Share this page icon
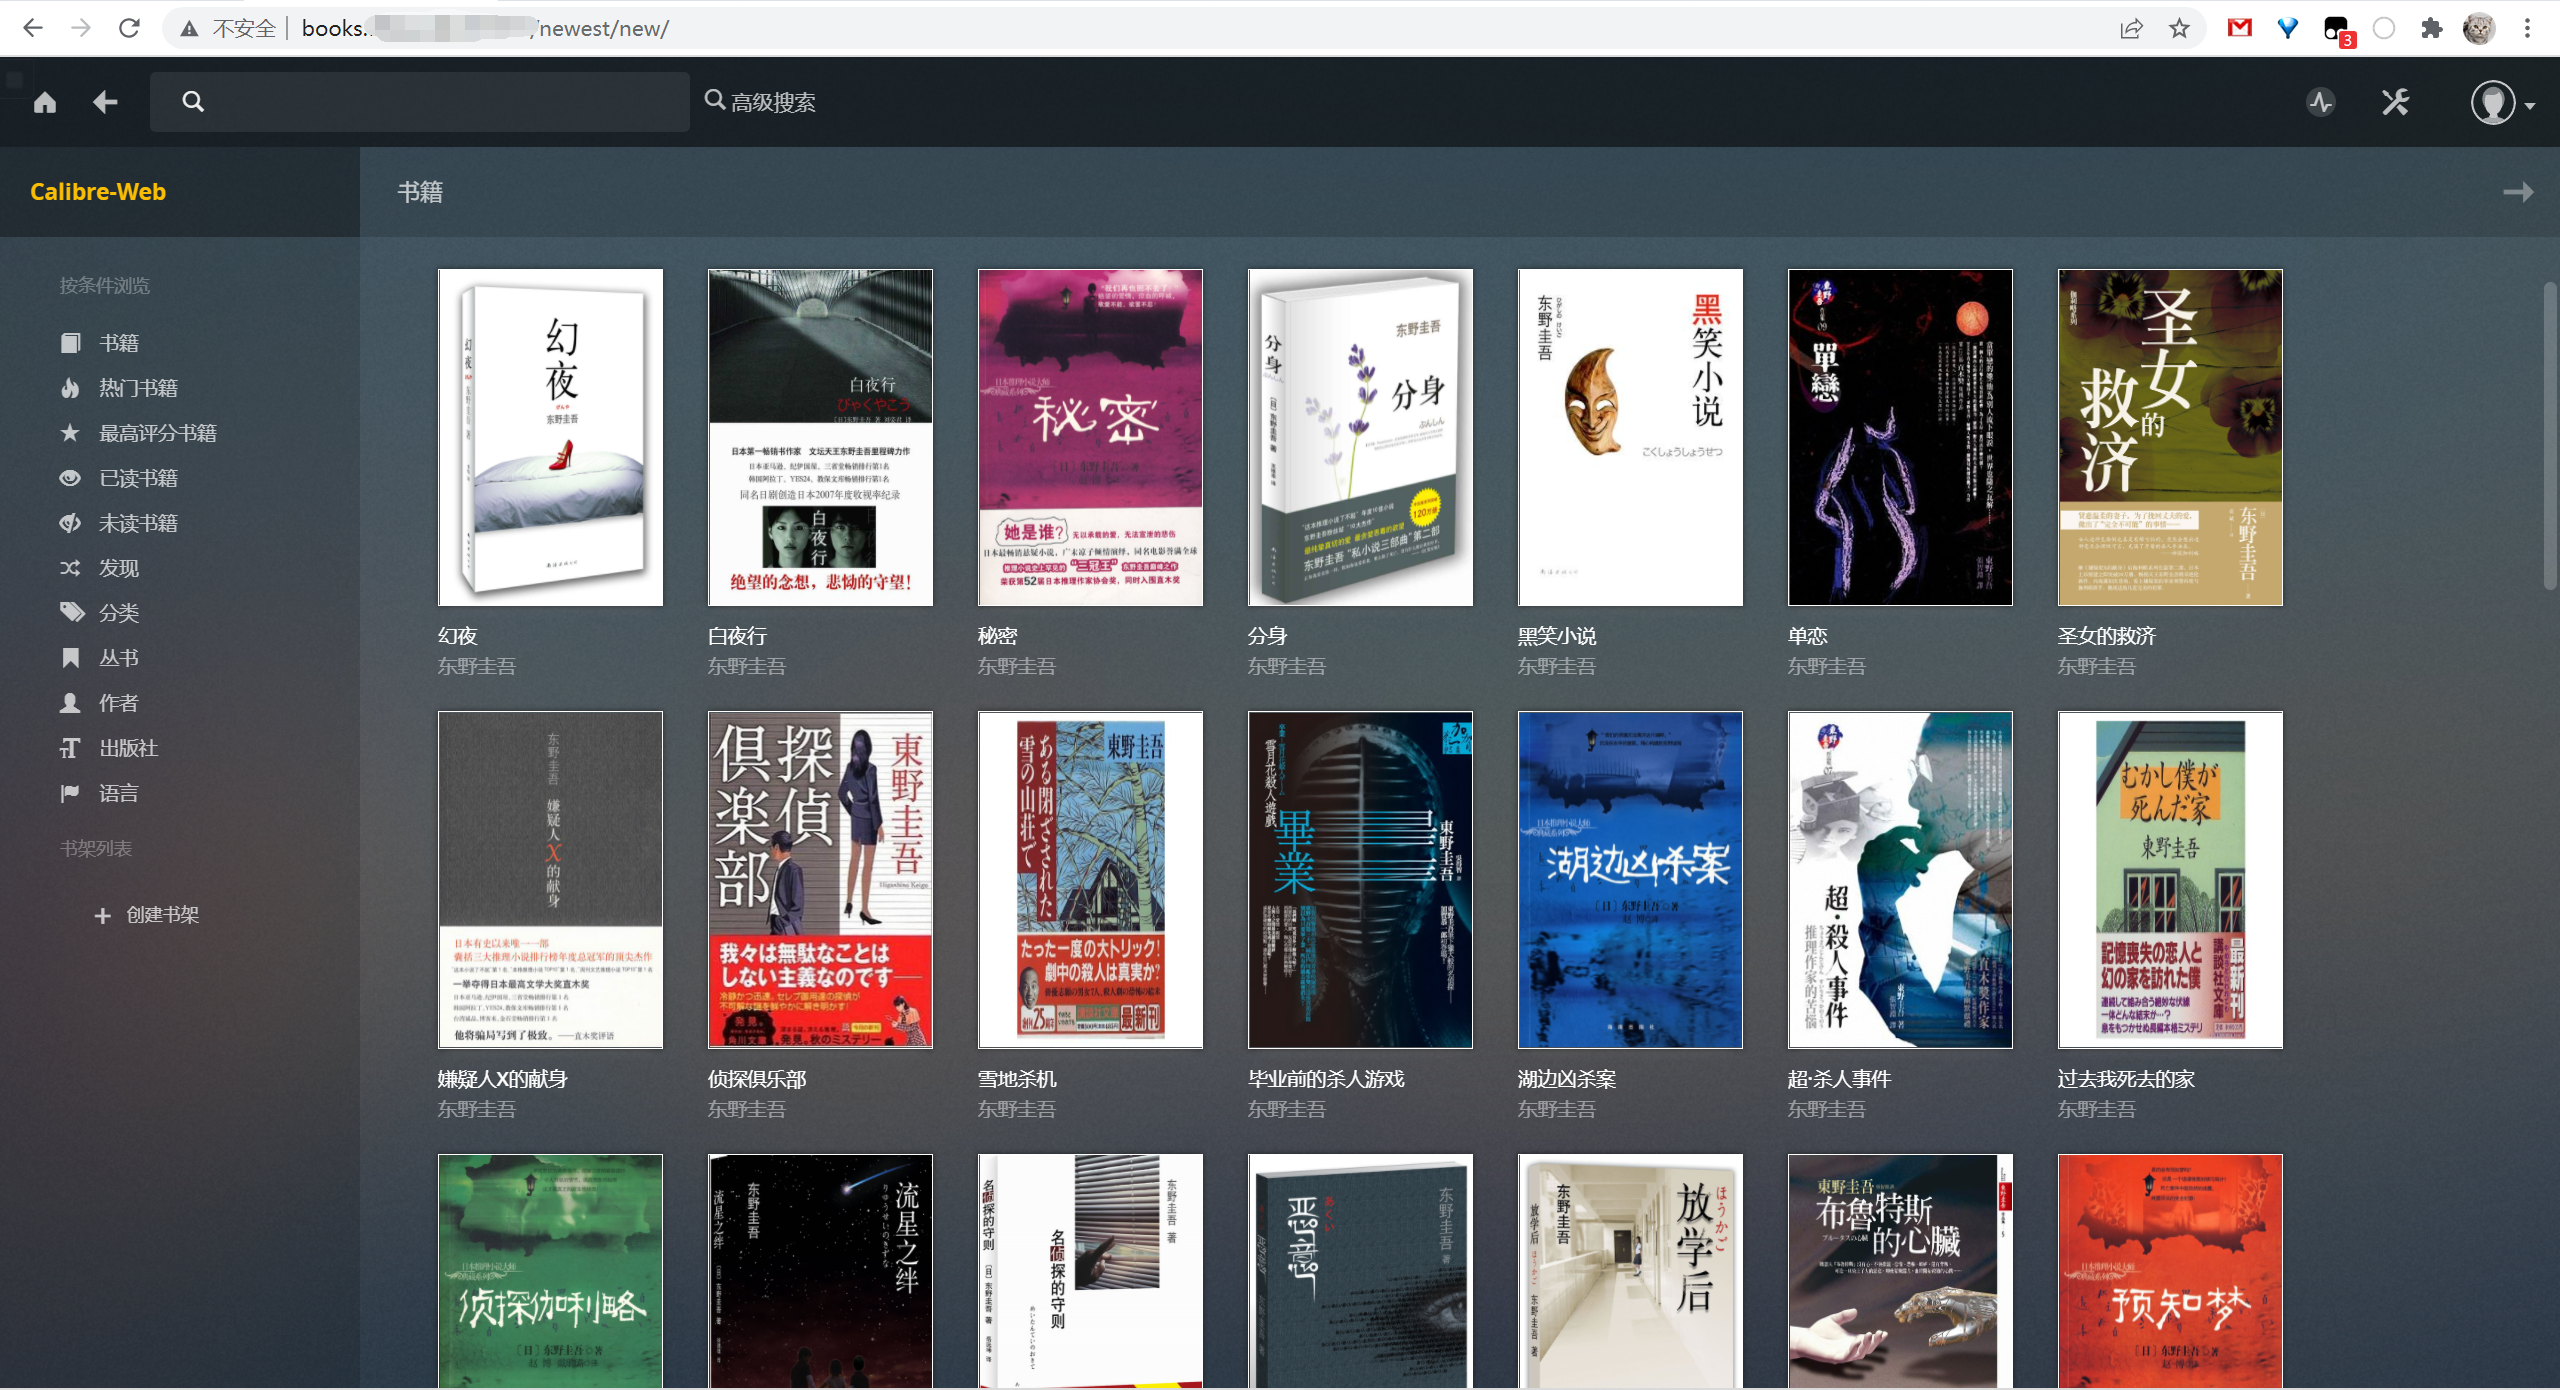Screen dimensions: 2560x1390 coord(2132,28)
